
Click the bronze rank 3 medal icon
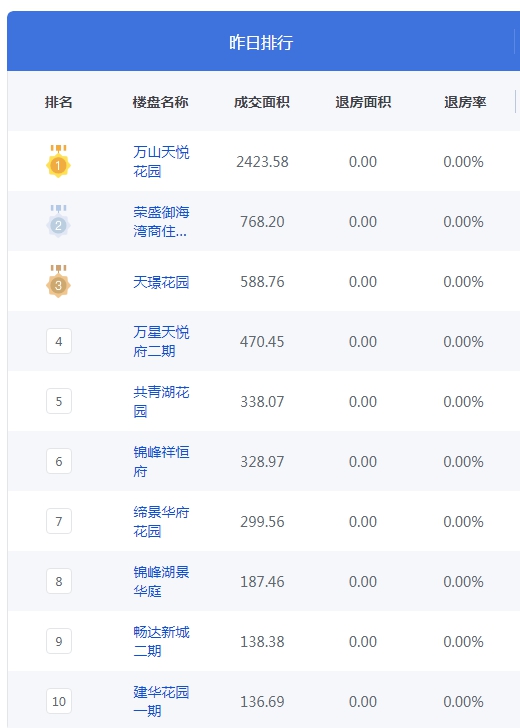coord(58,281)
